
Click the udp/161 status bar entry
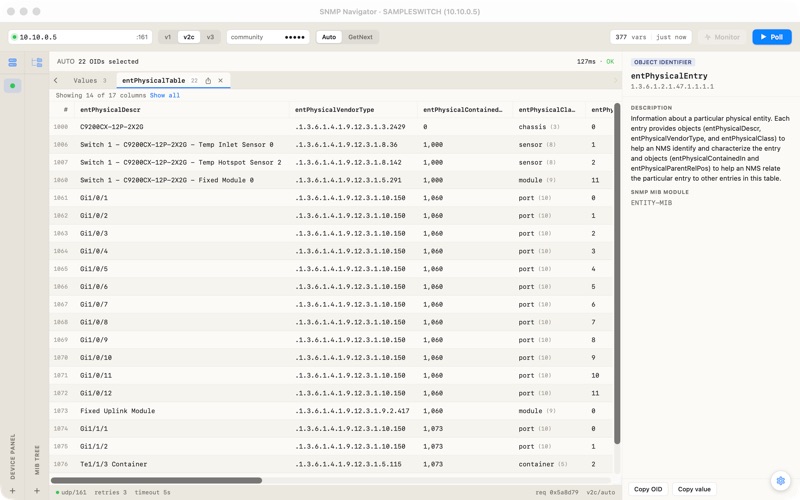pos(71,492)
